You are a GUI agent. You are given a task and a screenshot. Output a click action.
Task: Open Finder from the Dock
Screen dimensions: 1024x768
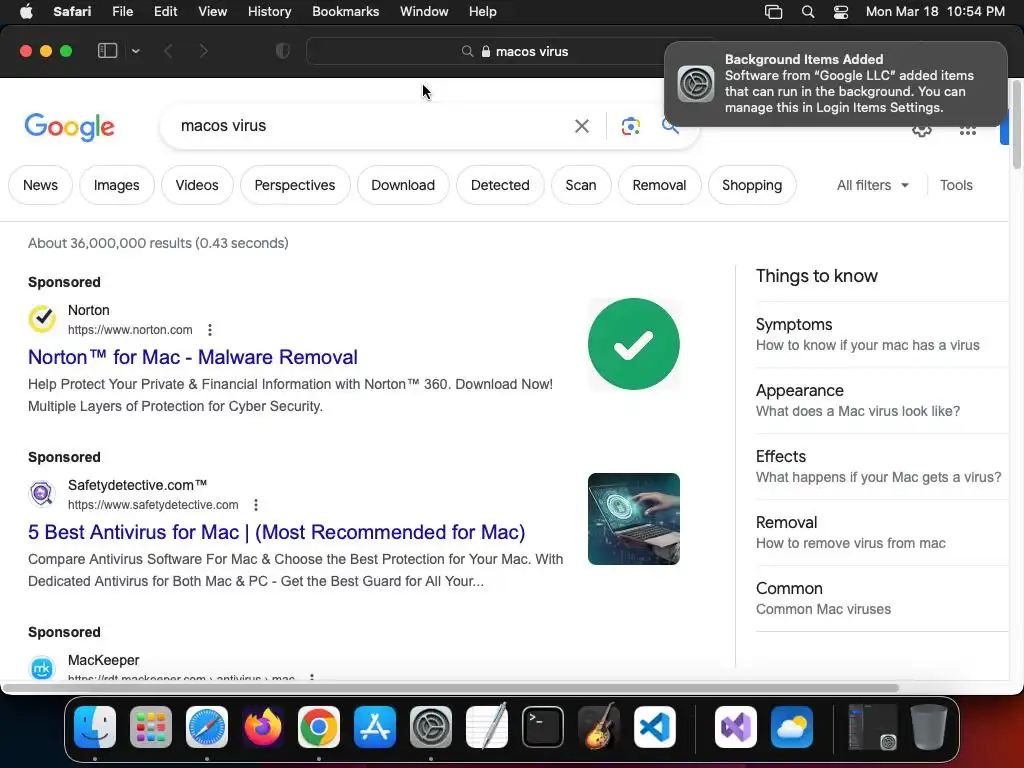pyautogui.click(x=95, y=727)
